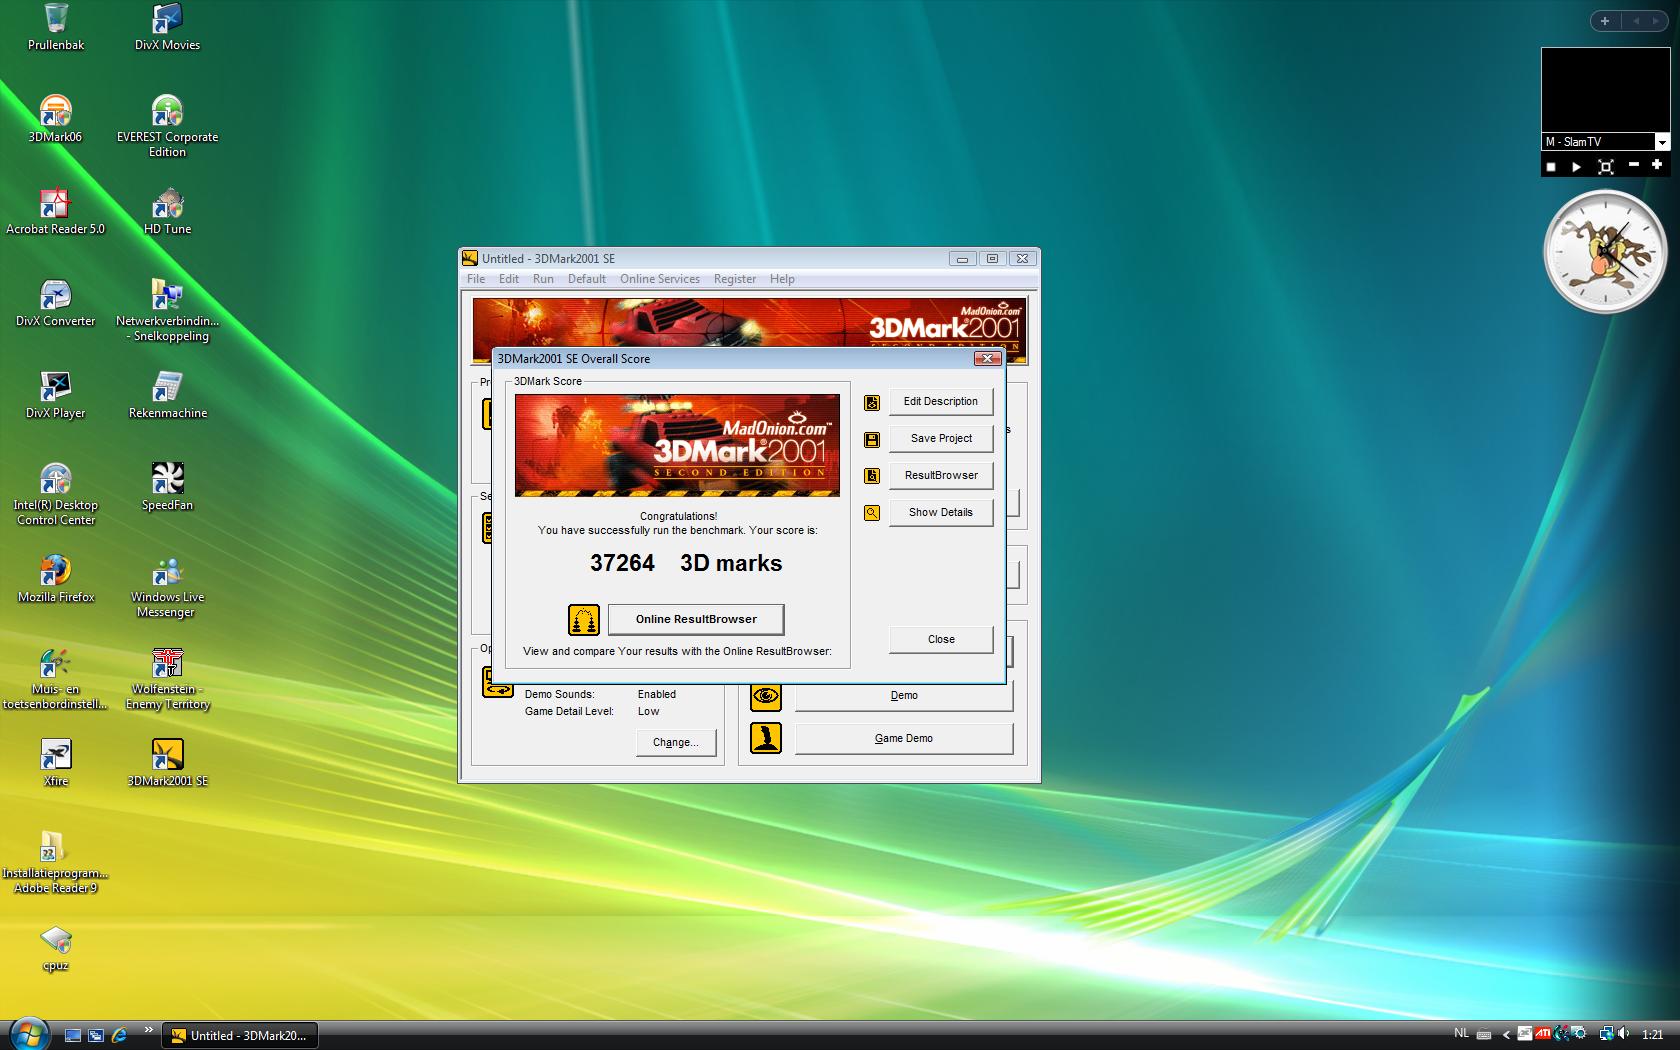Open the ATI tray icon in taskbar
The image size is (1680, 1050).
click(1542, 1034)
